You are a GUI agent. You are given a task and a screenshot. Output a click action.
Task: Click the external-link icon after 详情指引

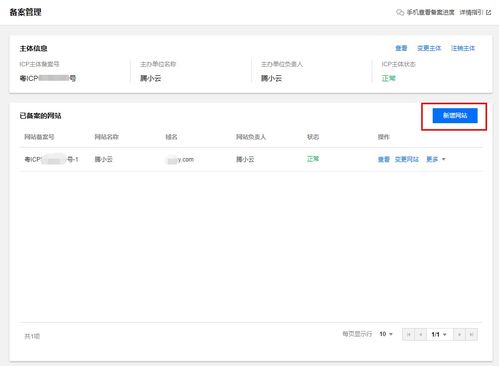pos(488,12)
